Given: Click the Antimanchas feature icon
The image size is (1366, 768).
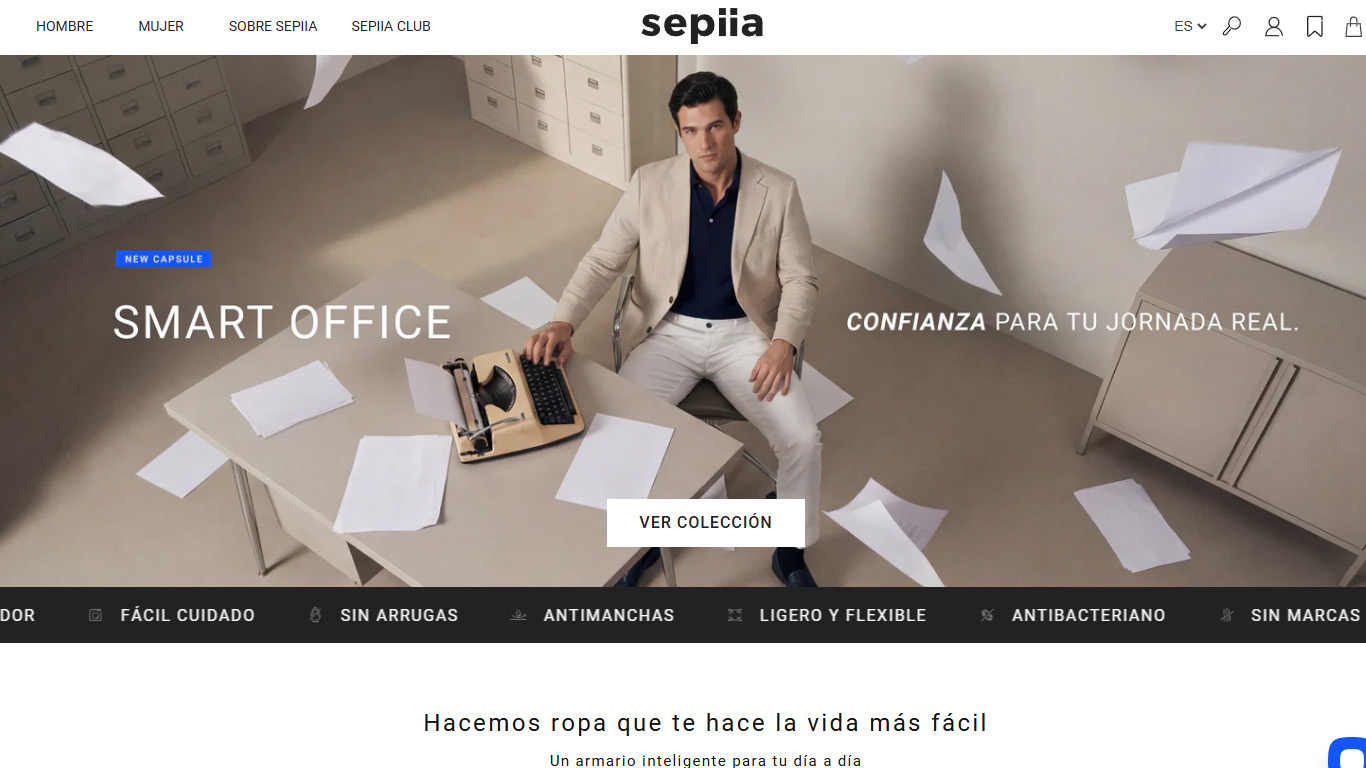Looking at the screenshot, I should pyautogui.click(x=518, y=615).
